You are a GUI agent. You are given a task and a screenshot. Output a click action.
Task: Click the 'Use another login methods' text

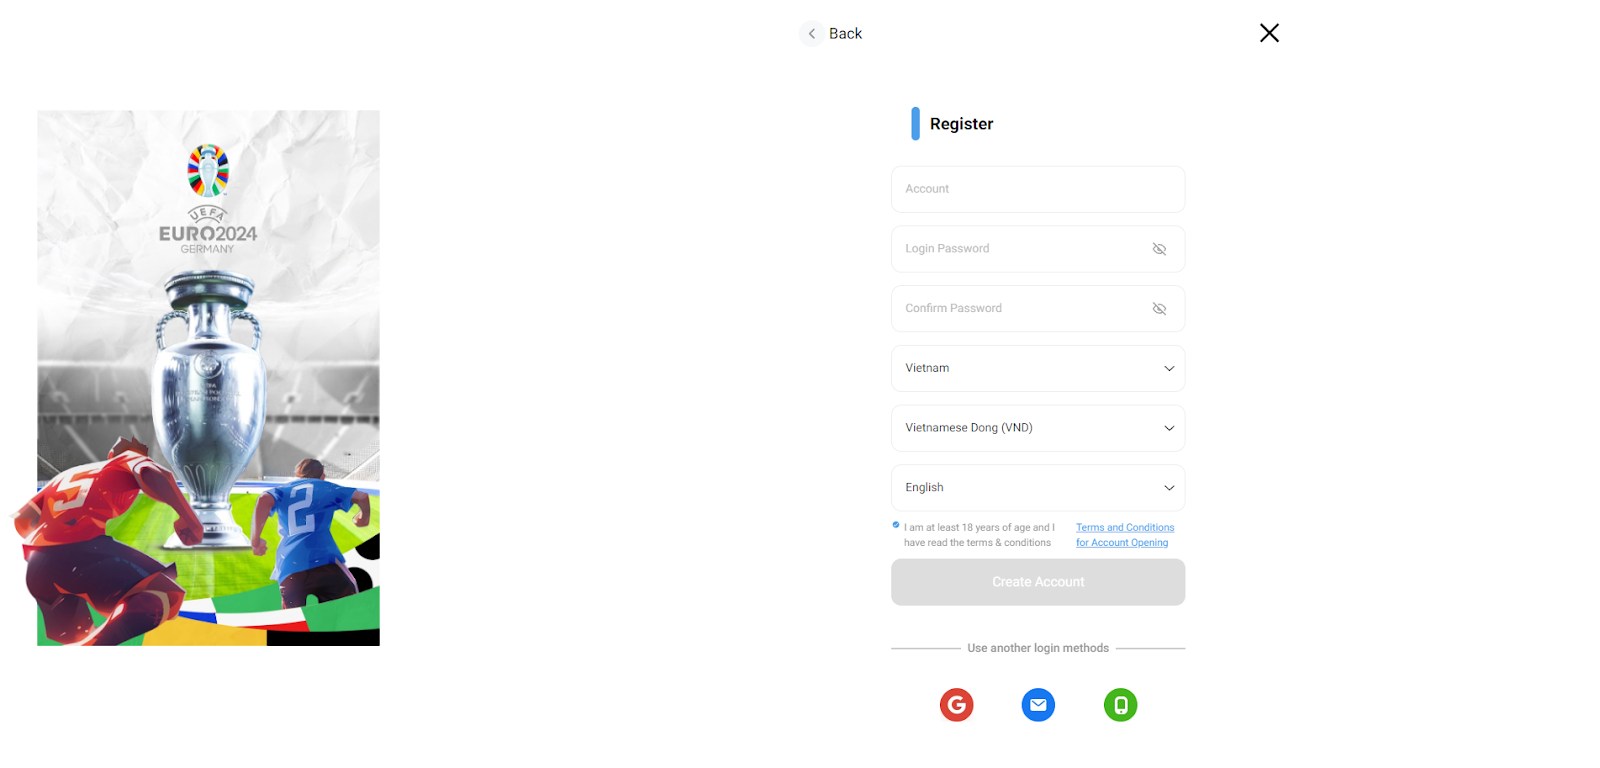pos(1038,648)
